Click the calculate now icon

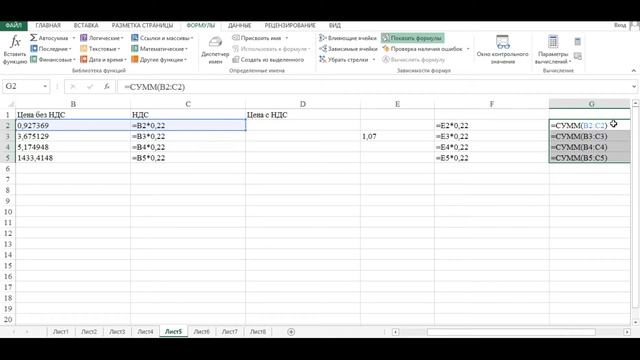coord(577,41)
